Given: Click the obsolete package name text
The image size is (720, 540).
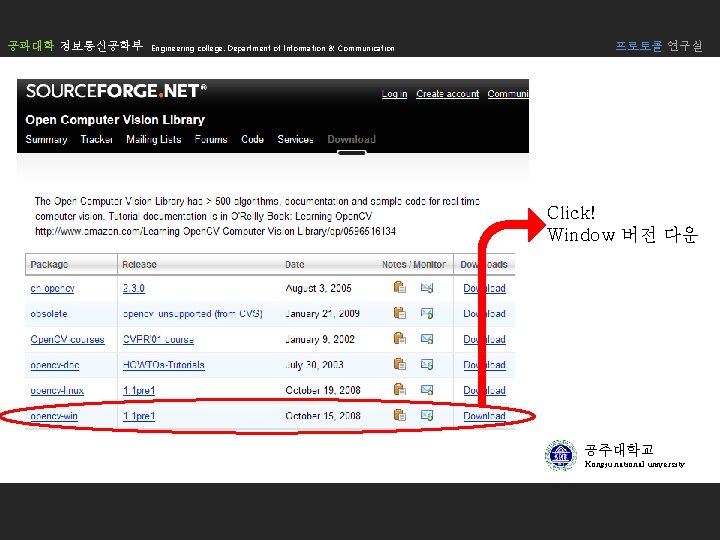Looking at the screenshot, I should [49, 314].
